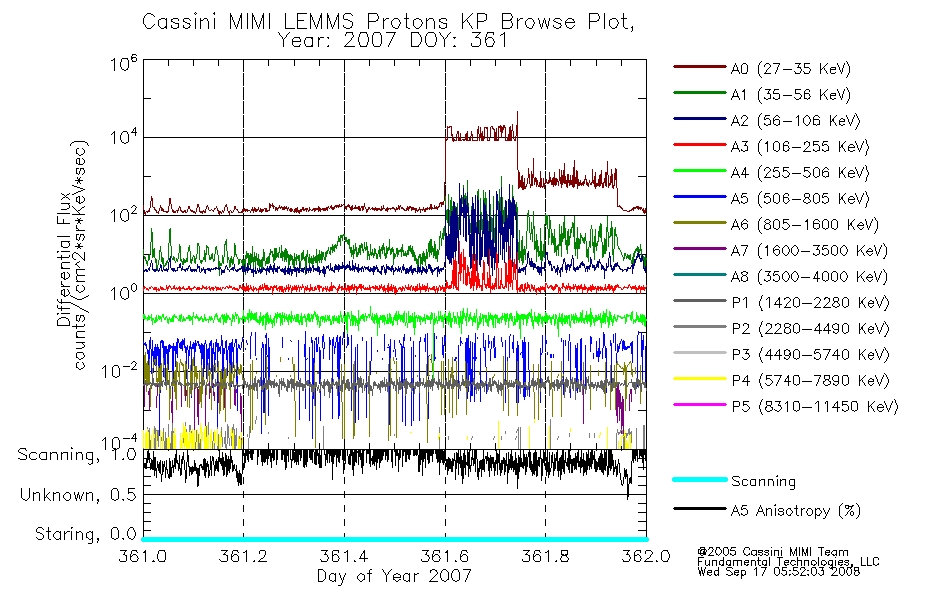Click the olive A6 legend line

click(699, 223)
